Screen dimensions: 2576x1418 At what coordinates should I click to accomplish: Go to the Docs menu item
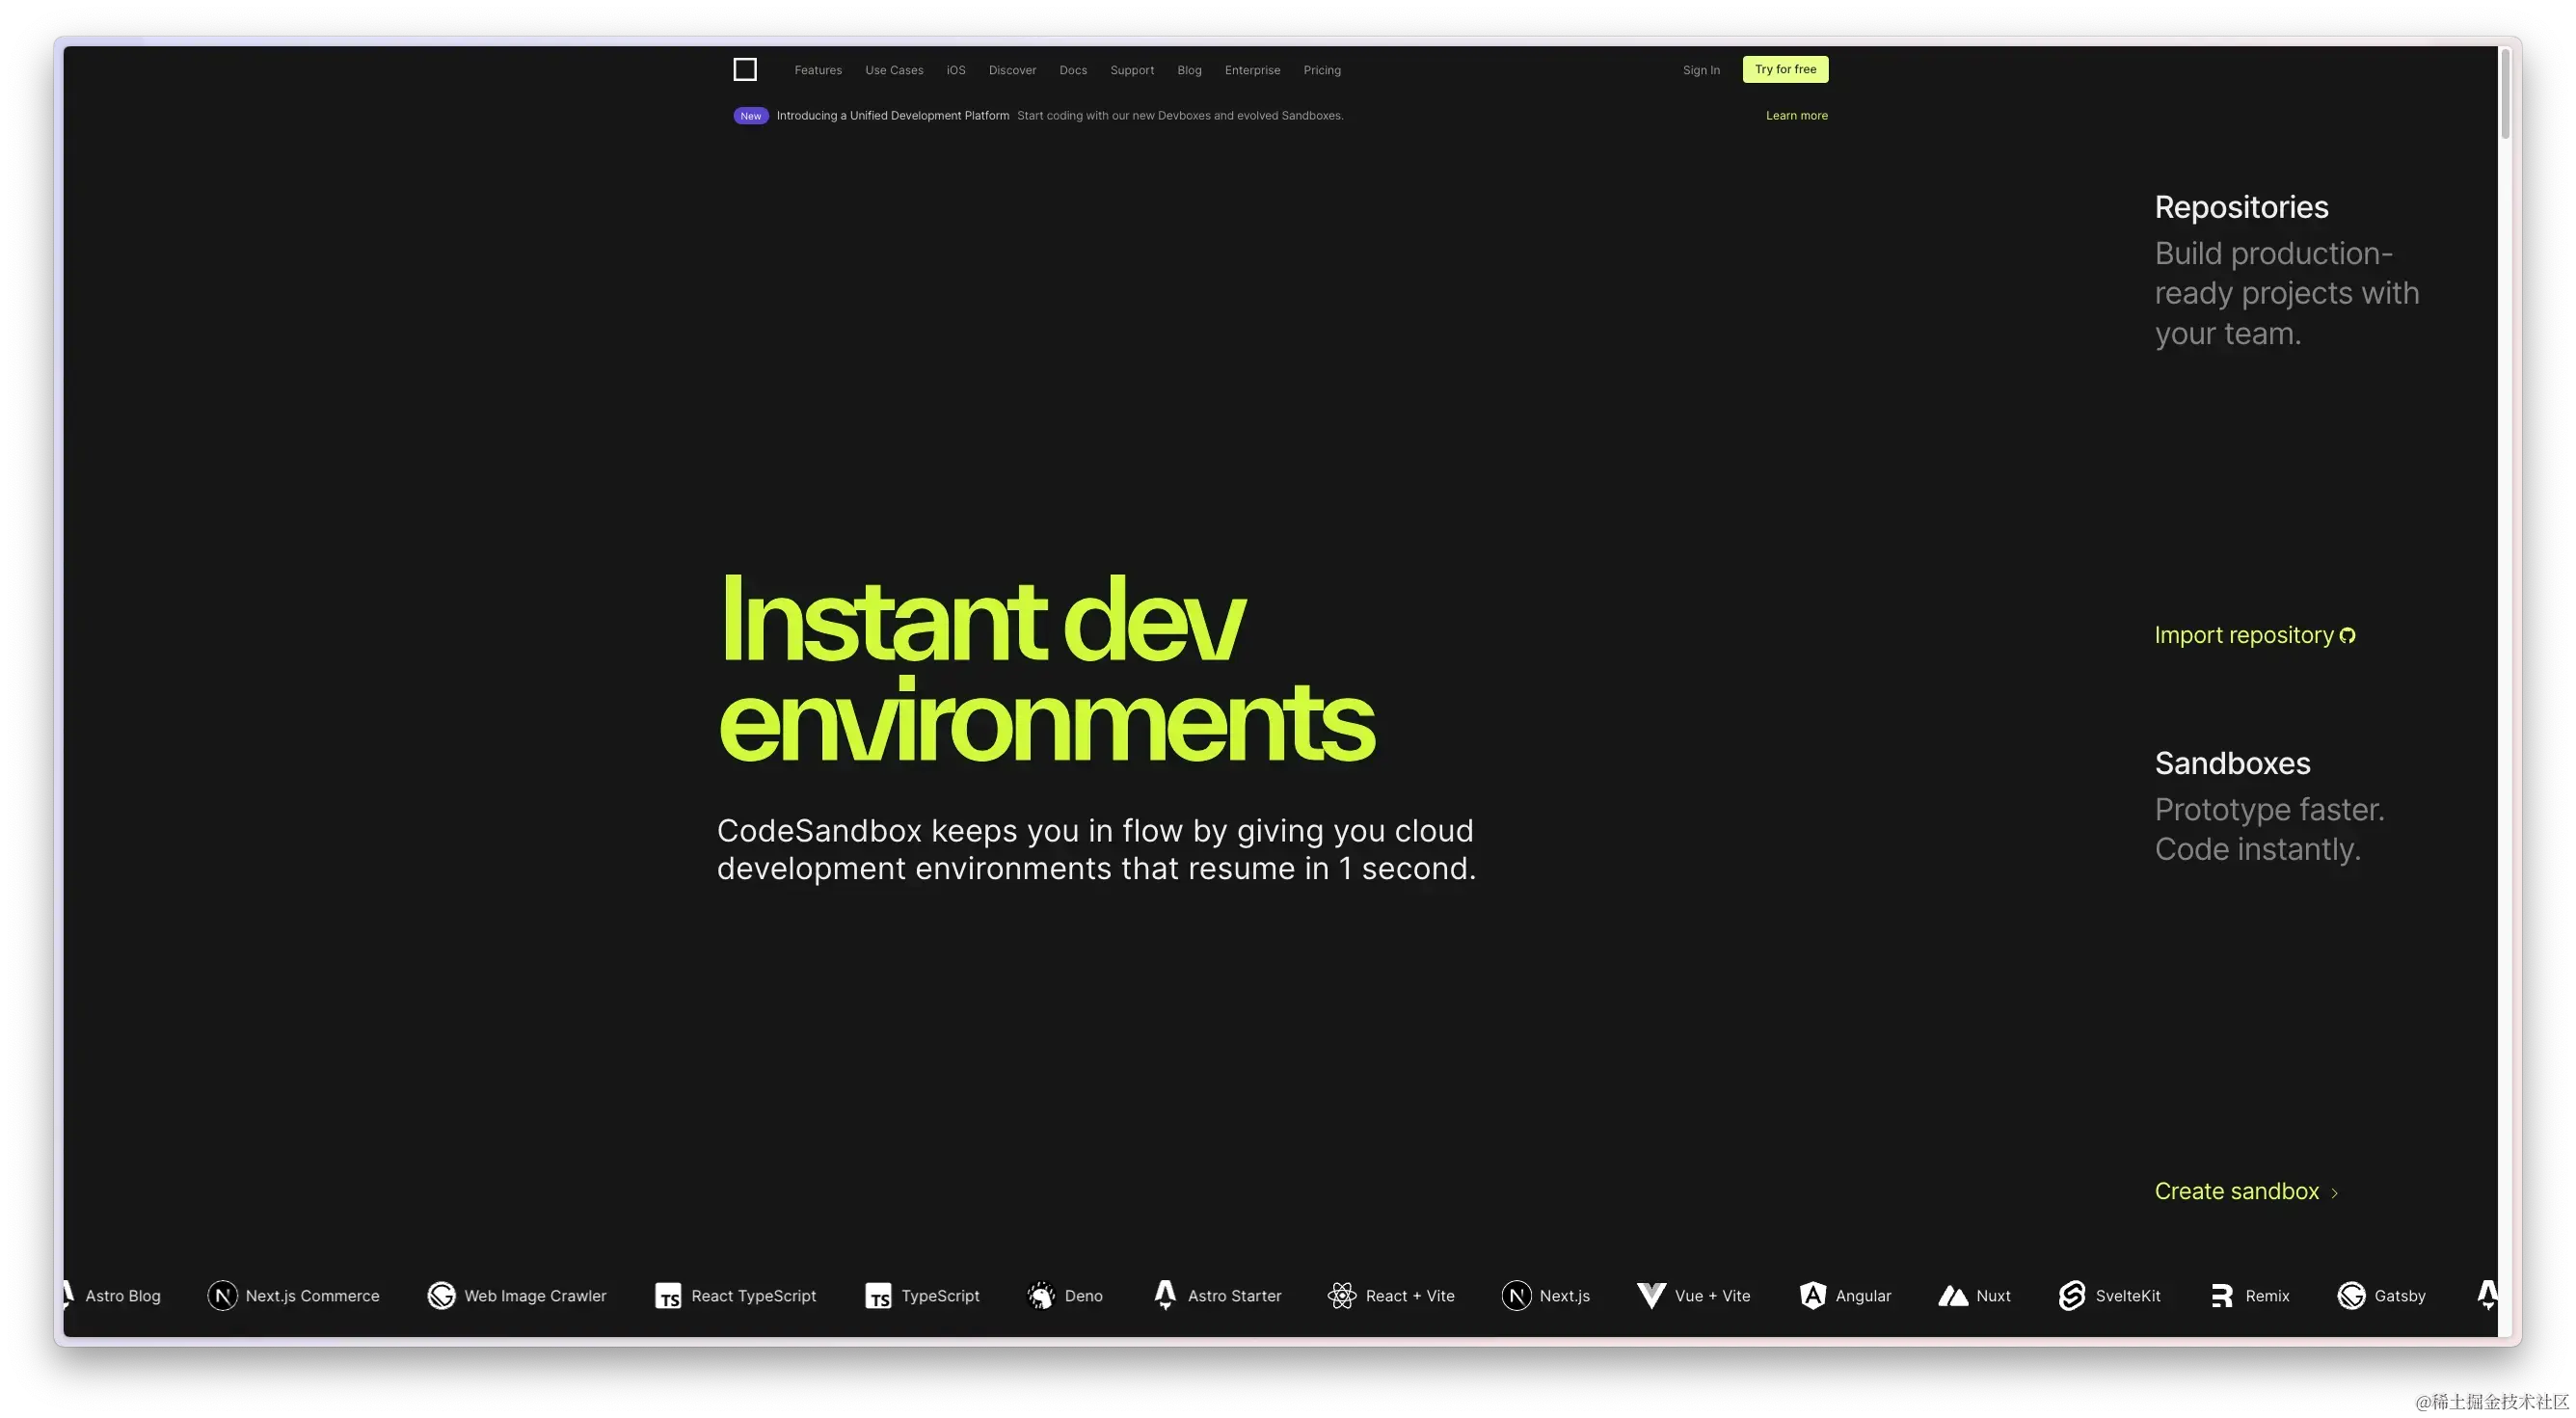click(x=1073, y=69)
